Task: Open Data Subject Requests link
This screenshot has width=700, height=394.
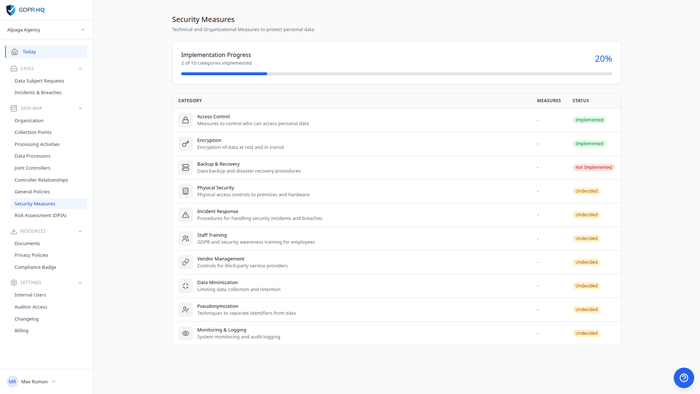Action: pyautogui.click(x=39, y=81)
